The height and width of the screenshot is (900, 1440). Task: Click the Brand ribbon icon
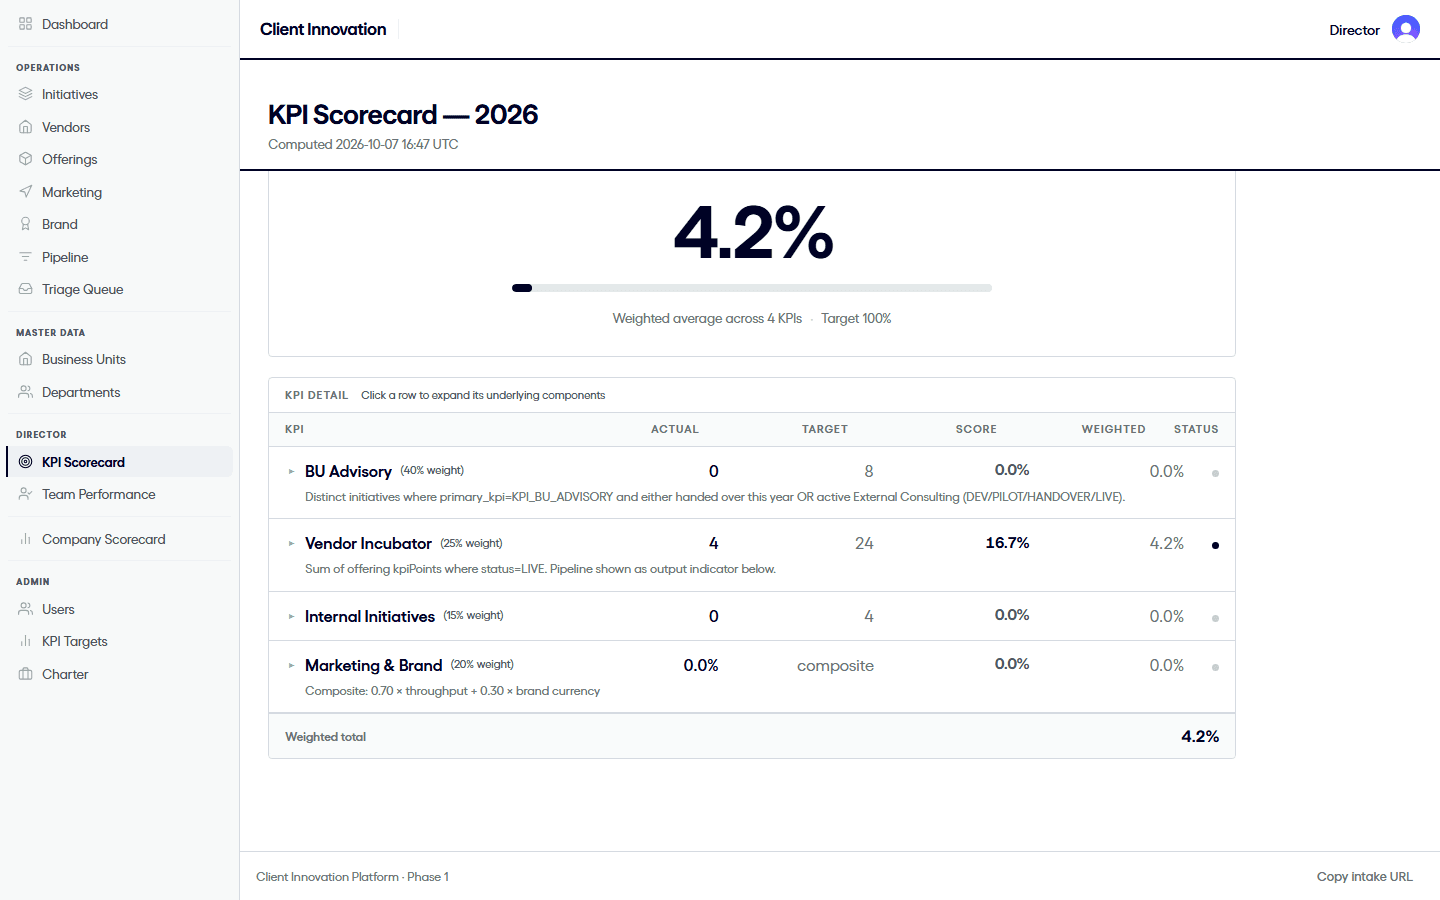(26, 224)
